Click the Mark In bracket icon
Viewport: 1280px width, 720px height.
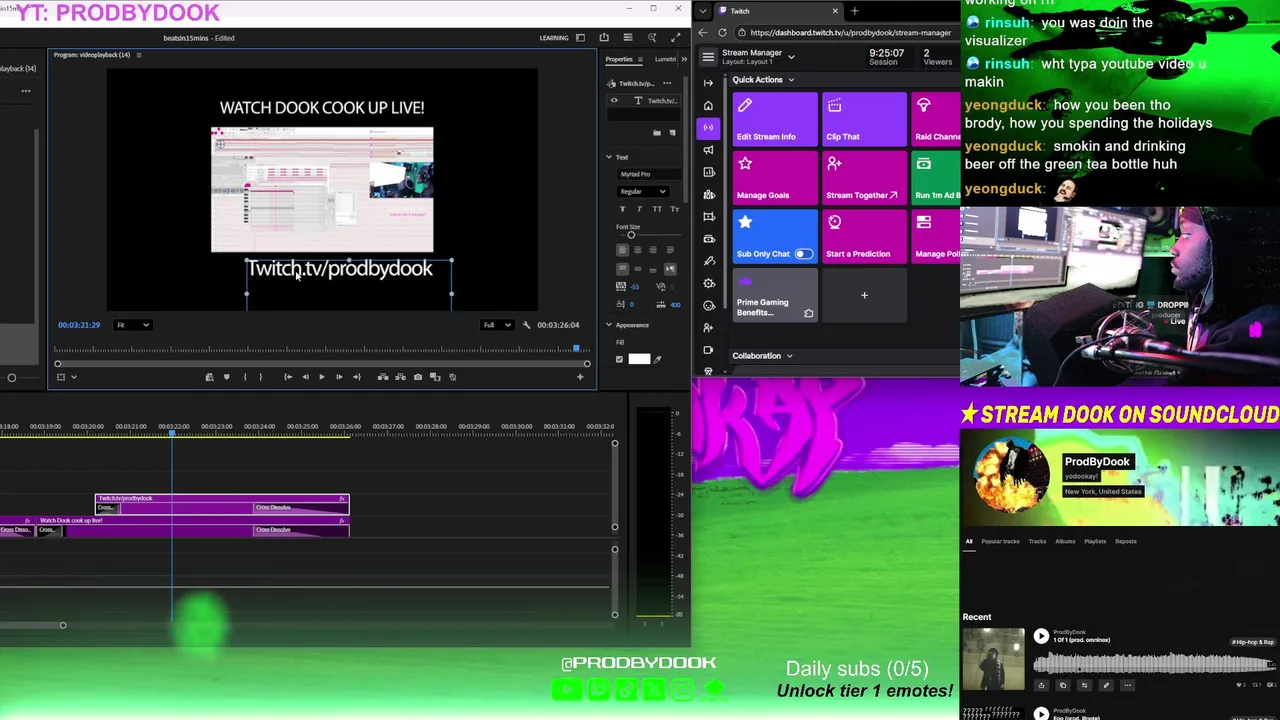[x=245, y=377]
